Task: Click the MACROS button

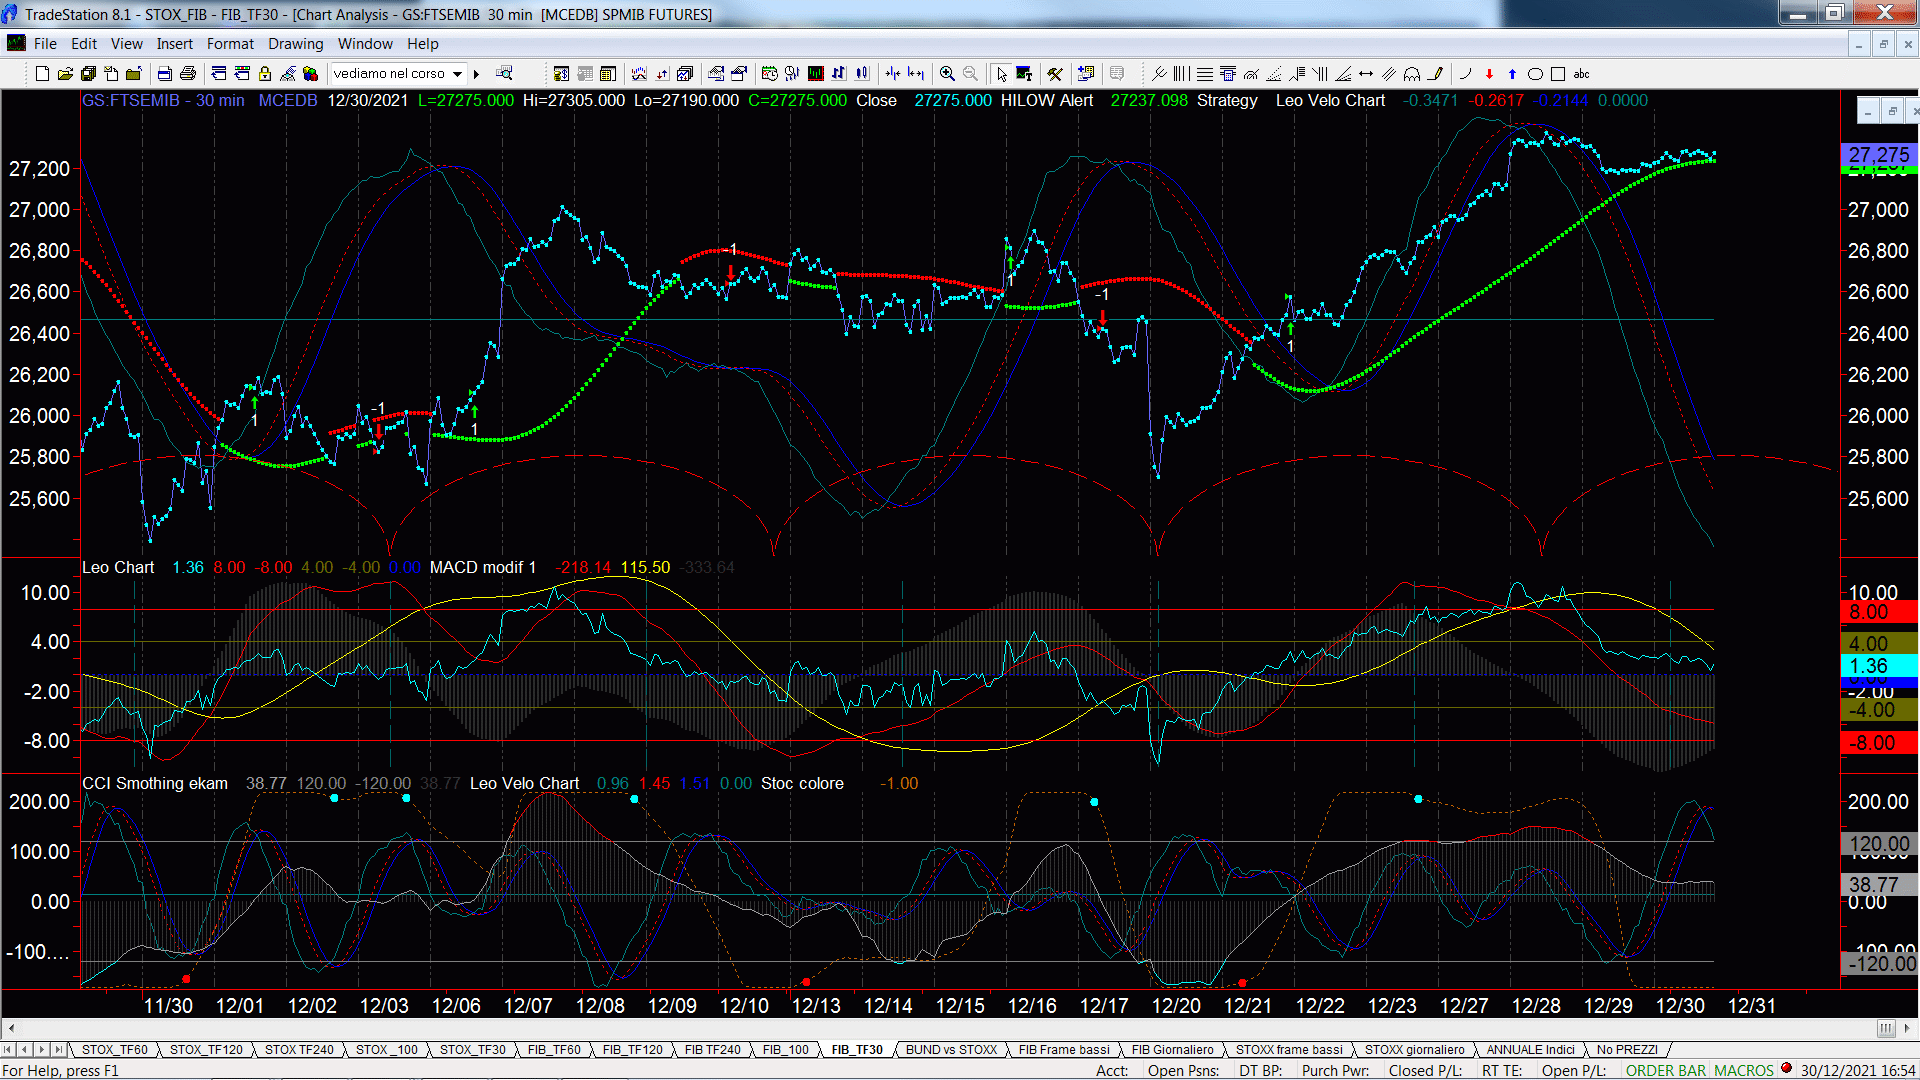Action: pyautogui.click(x=1744, y=1070)
